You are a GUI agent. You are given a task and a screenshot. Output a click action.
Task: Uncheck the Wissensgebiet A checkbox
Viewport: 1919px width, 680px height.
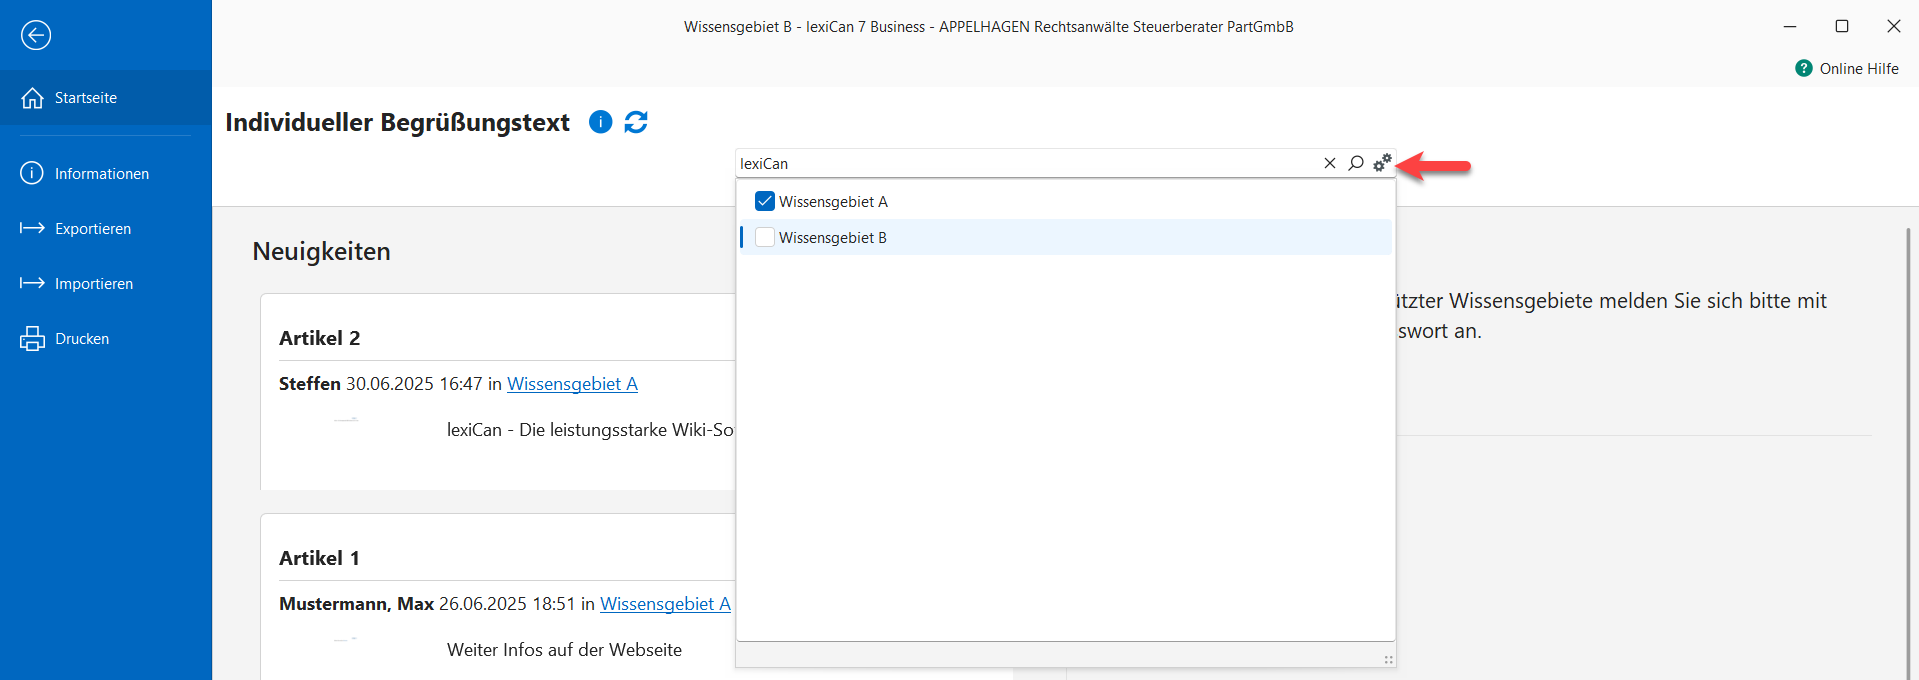(765, 201)
